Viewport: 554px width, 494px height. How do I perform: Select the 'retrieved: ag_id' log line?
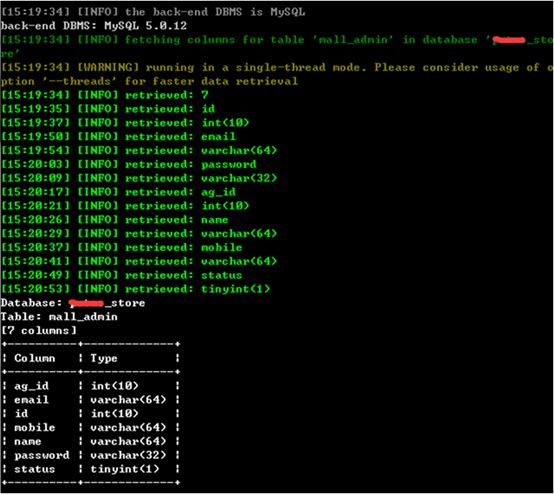[118, 192]
